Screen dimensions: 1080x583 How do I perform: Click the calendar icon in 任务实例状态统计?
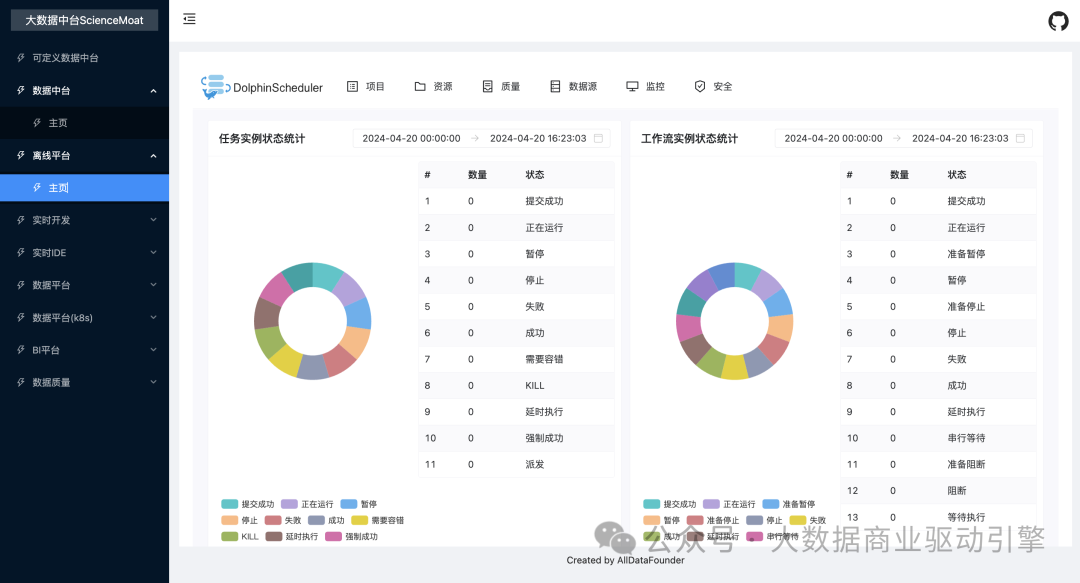click(x=598, y=139)
